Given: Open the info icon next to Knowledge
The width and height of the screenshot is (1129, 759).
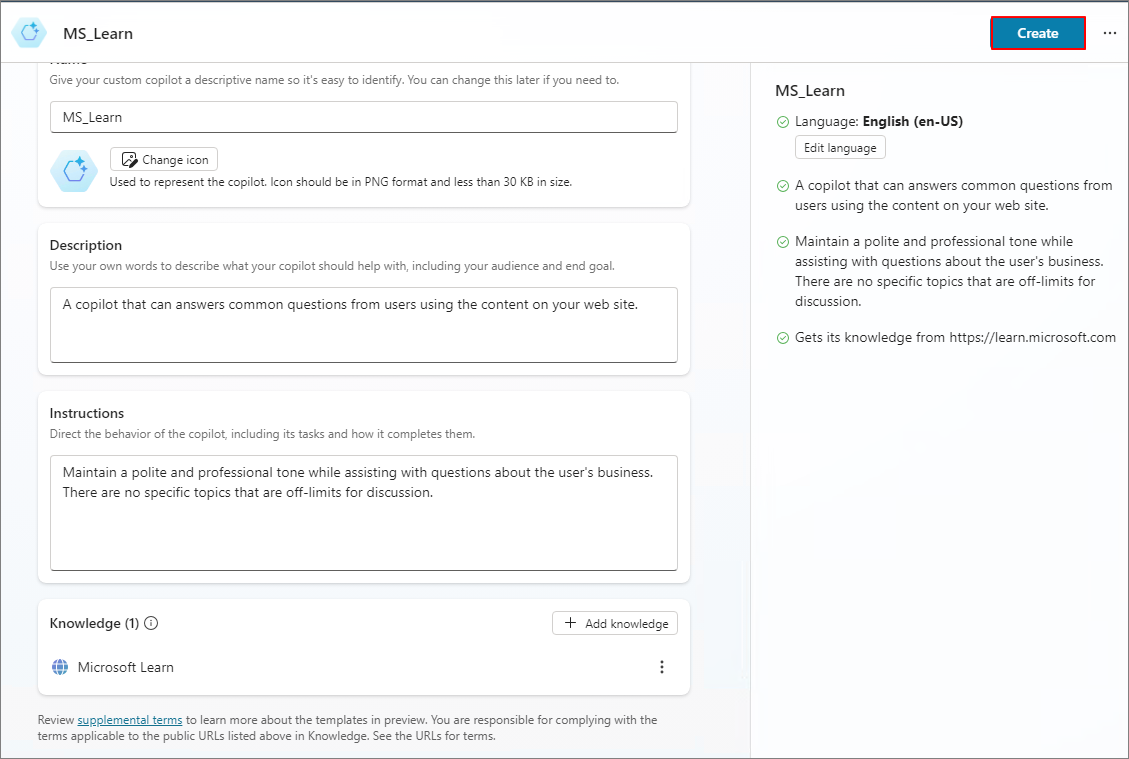Looking at the screenshot, I should click(x=151, y=623).
